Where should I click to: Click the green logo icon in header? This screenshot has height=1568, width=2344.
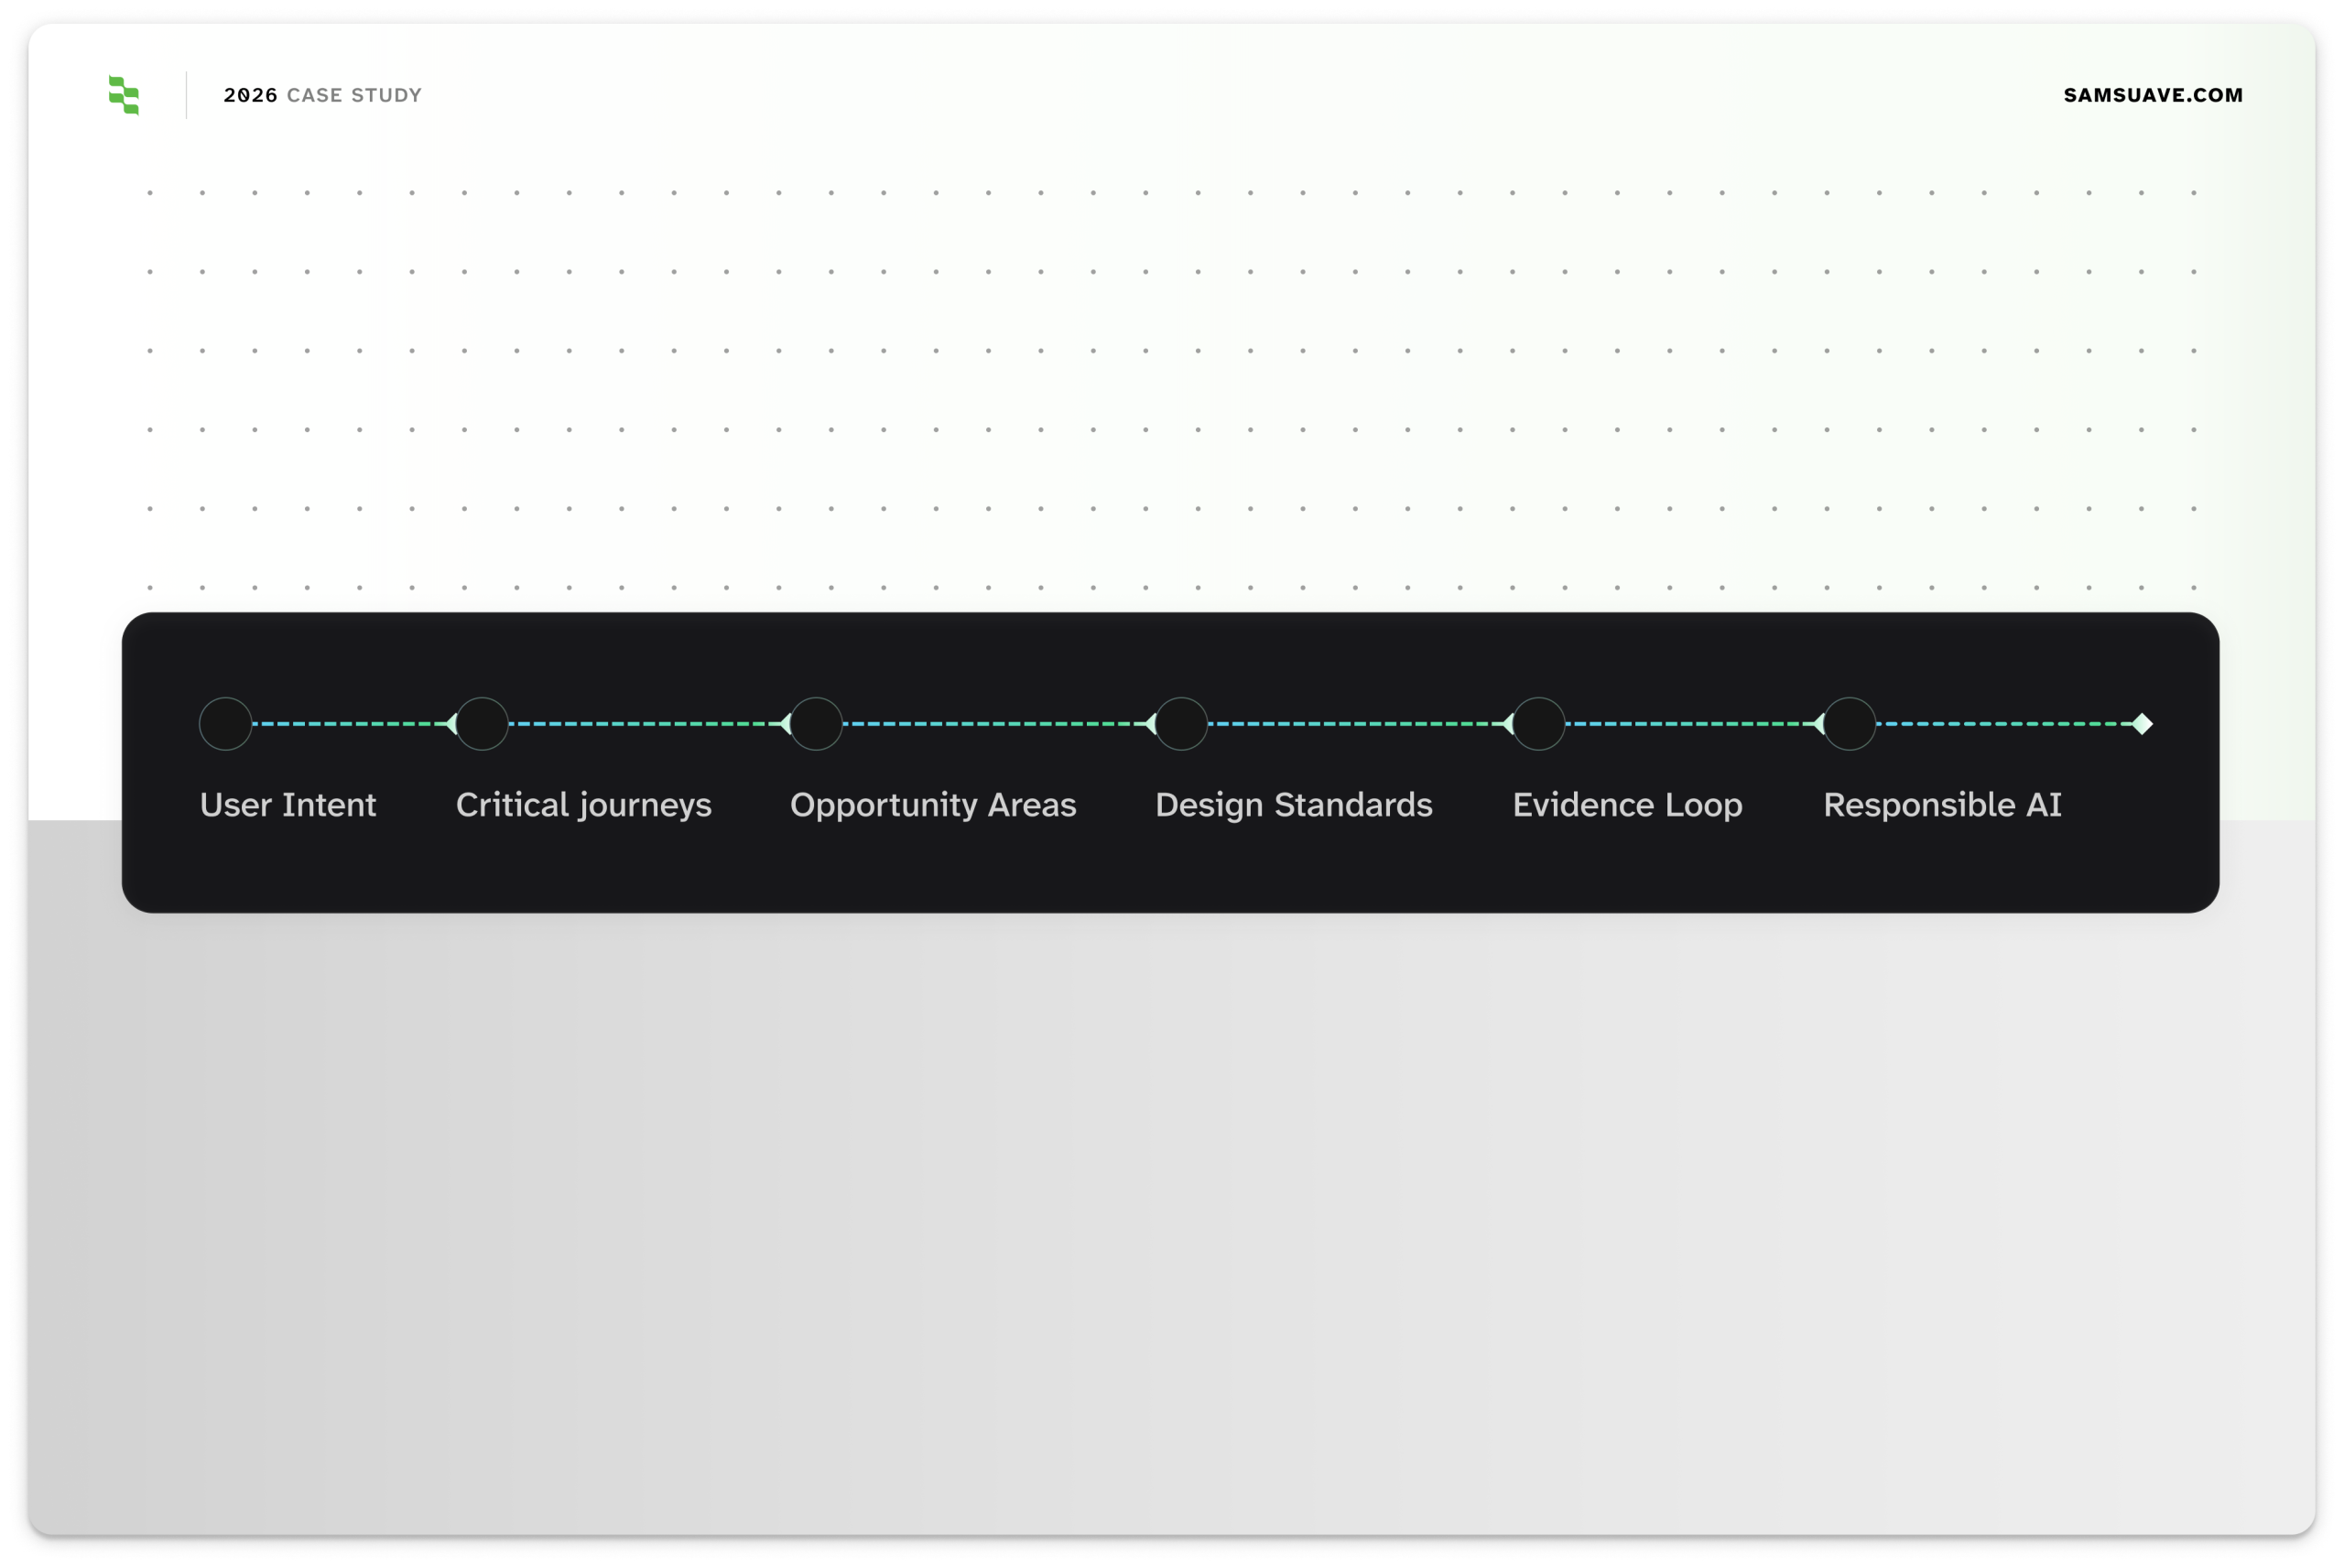[124, 95]
